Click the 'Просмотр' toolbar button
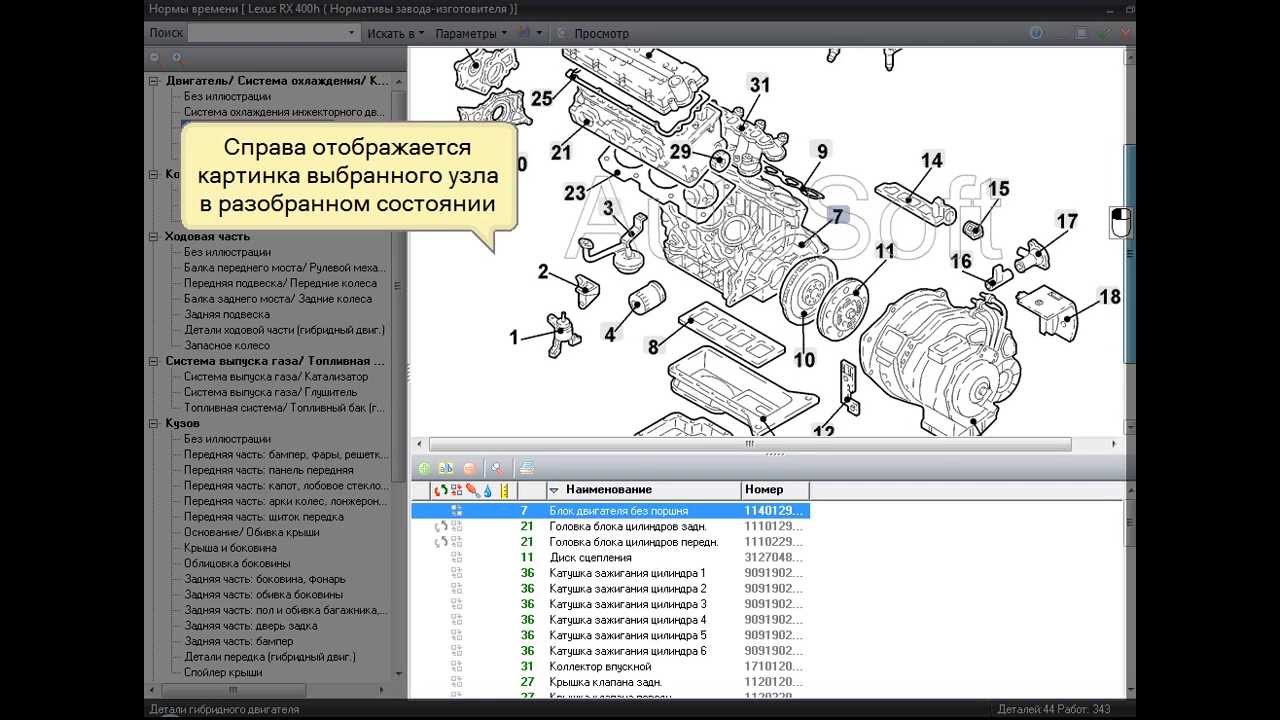 point(593,33)
